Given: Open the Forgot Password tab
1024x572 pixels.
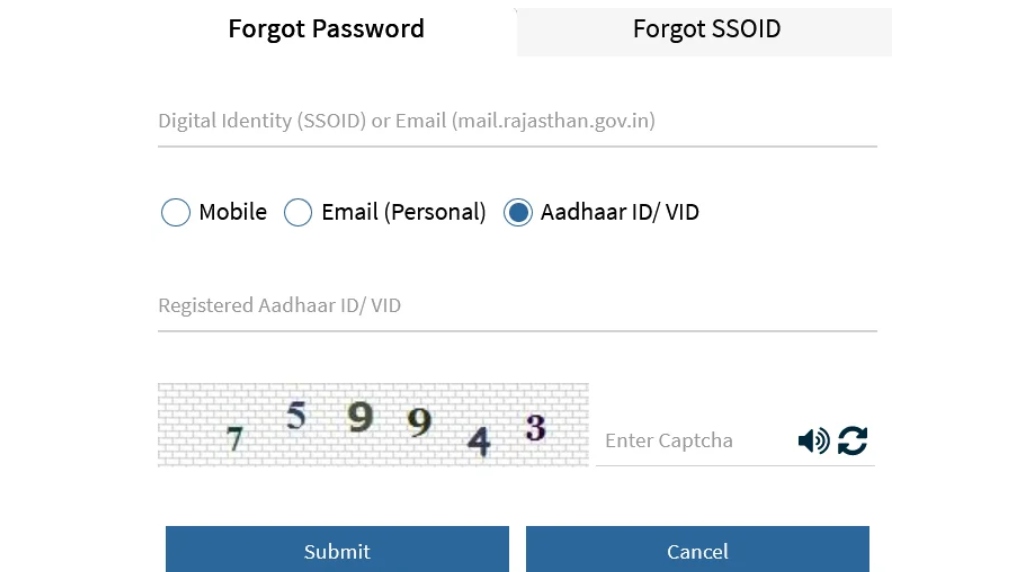Looking at the screenshot, I should [326, 29].
